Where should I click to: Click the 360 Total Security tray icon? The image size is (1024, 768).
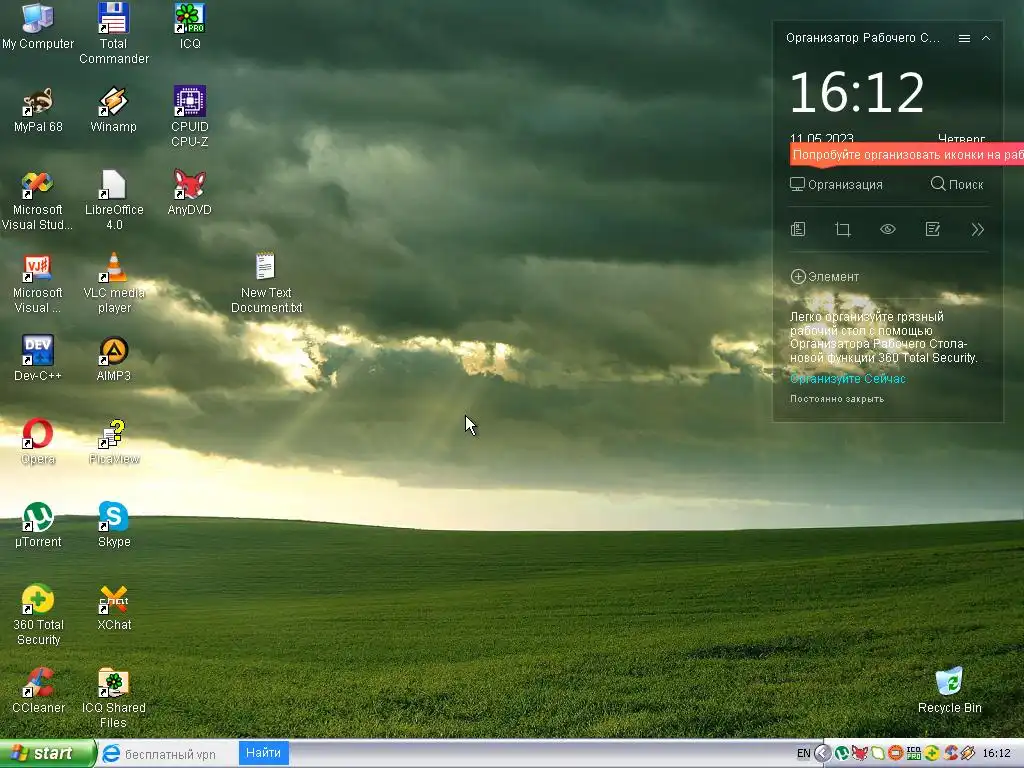[932, 754]
